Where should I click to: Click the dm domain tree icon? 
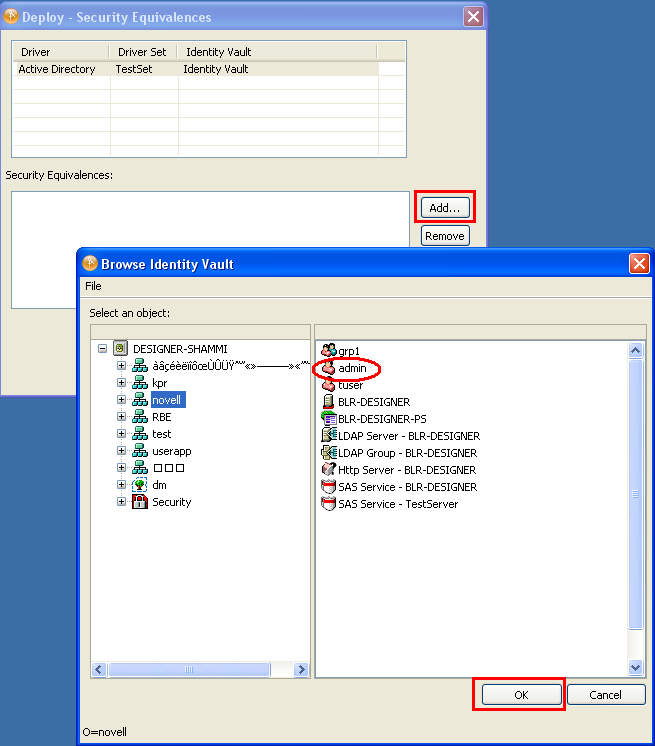point(139,485)
